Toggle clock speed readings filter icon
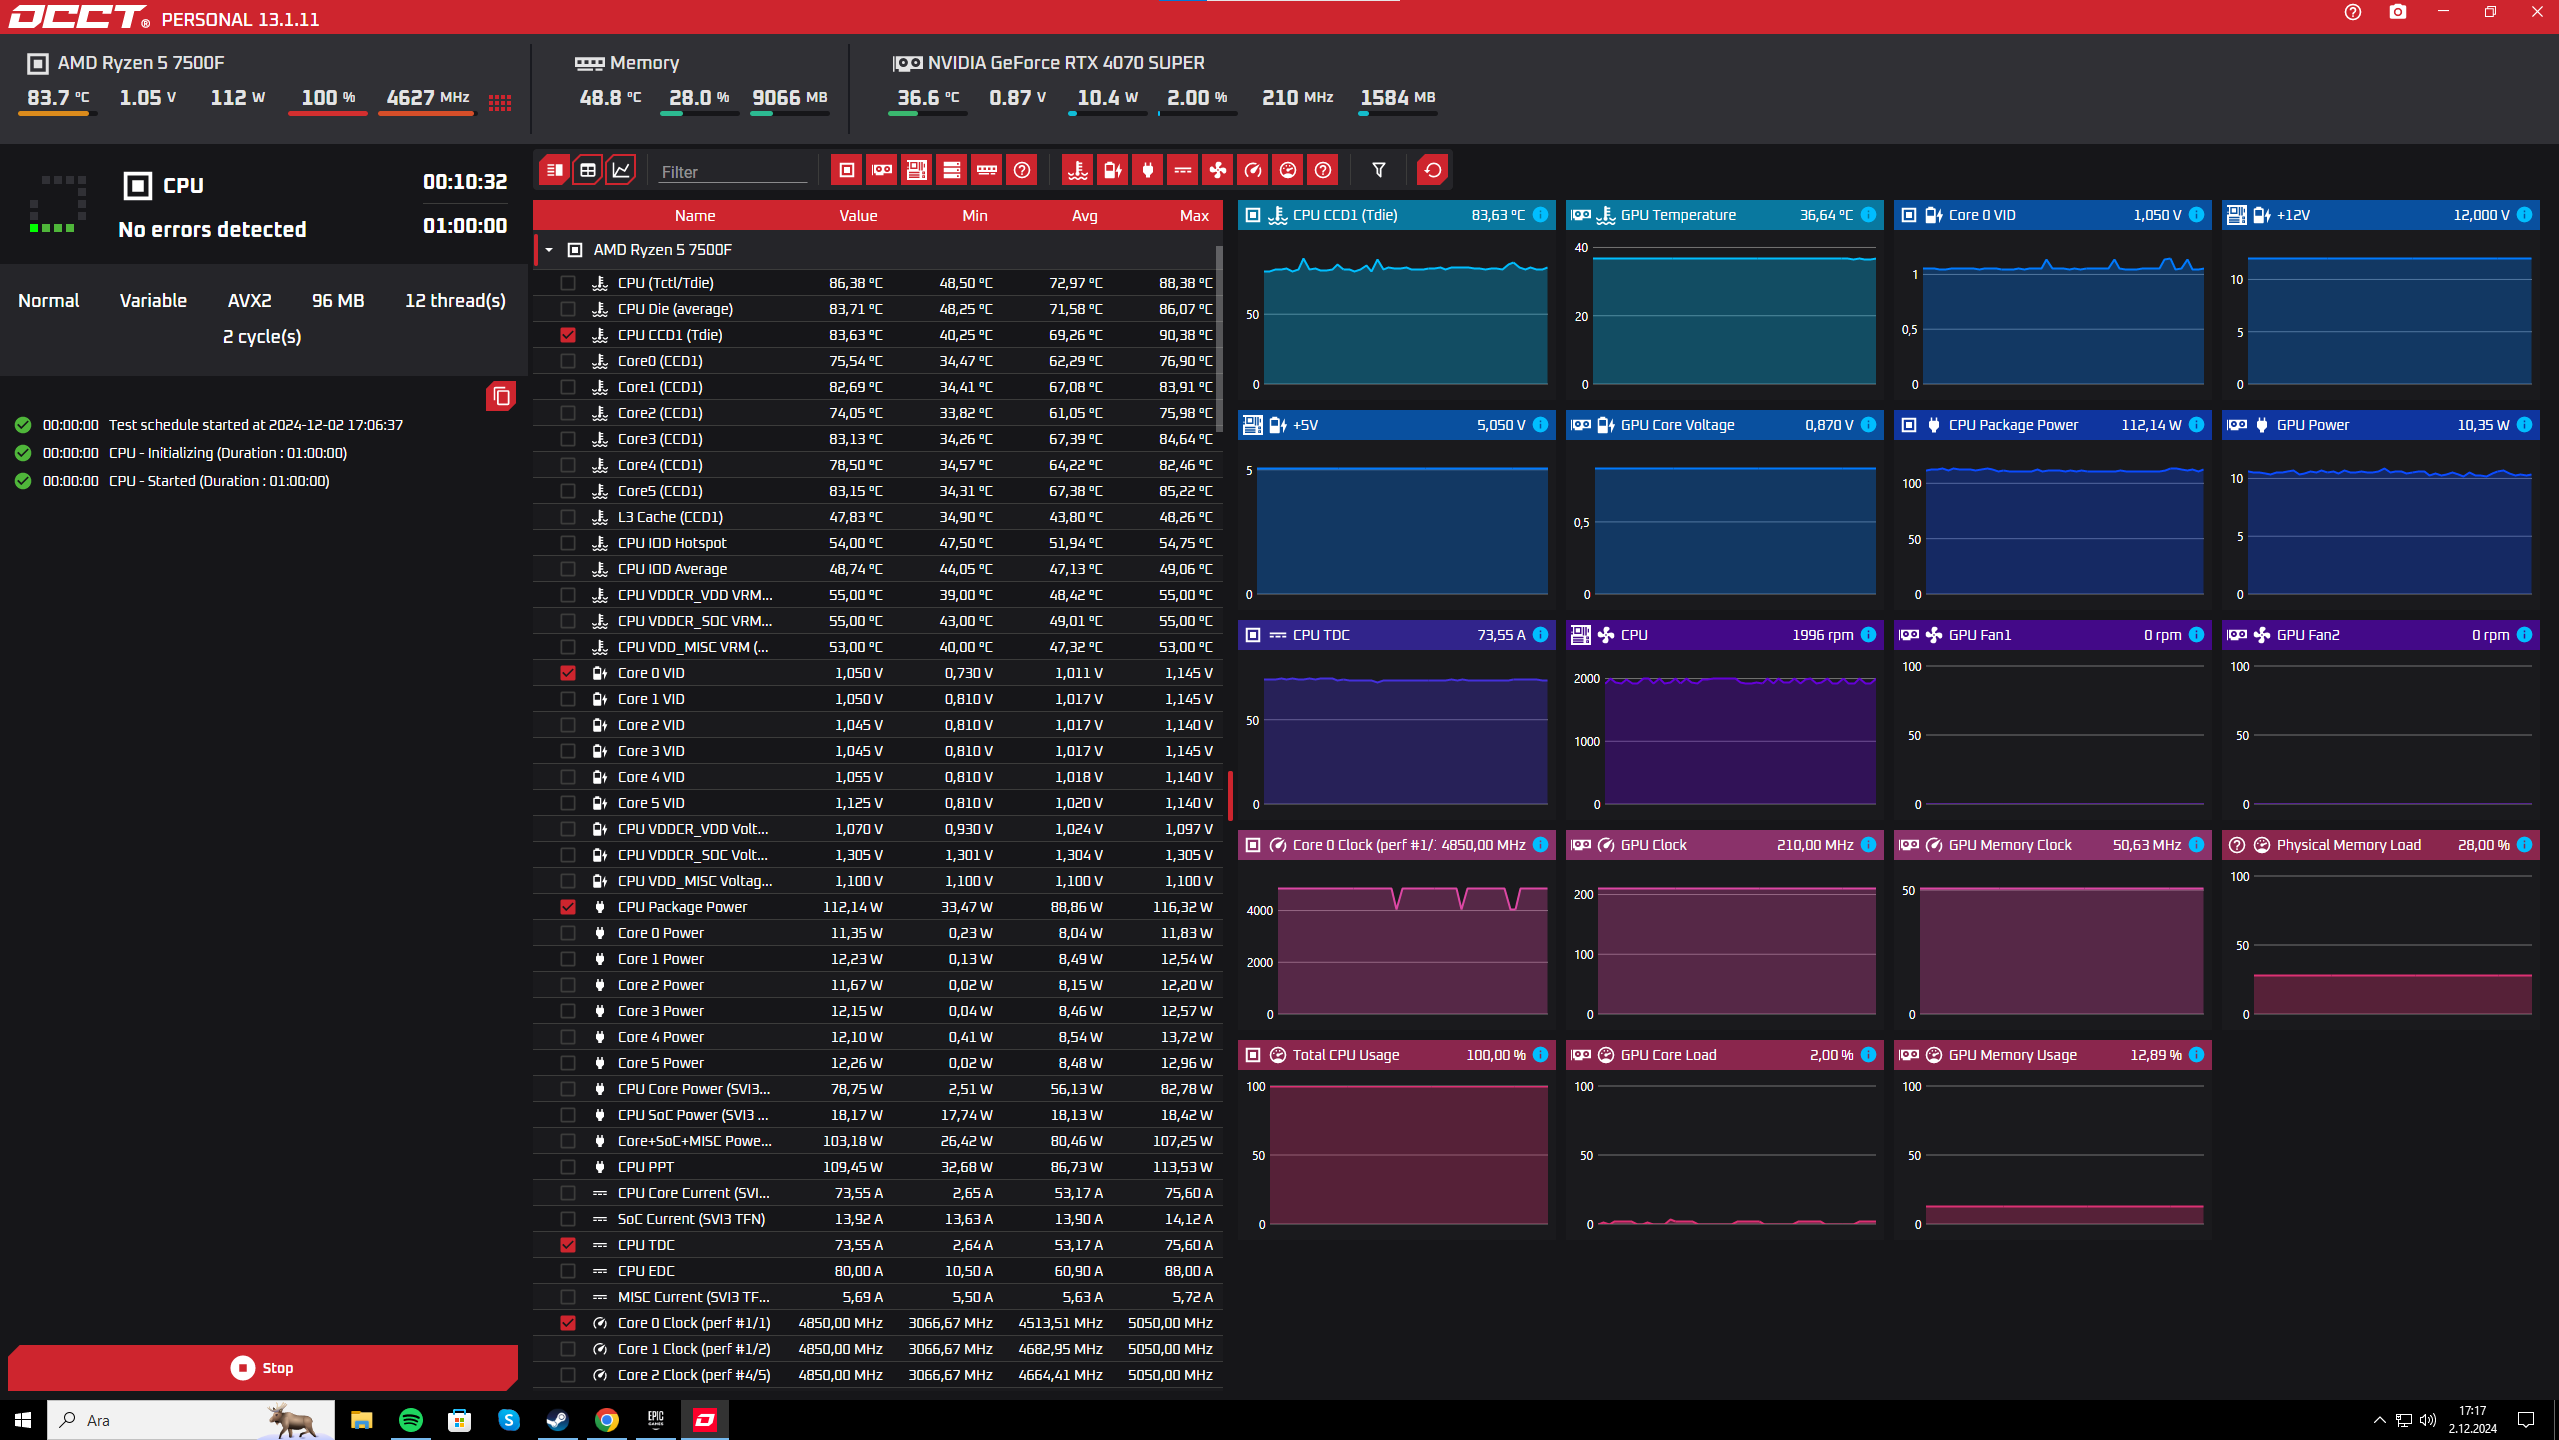 [x=1253, y=170]
